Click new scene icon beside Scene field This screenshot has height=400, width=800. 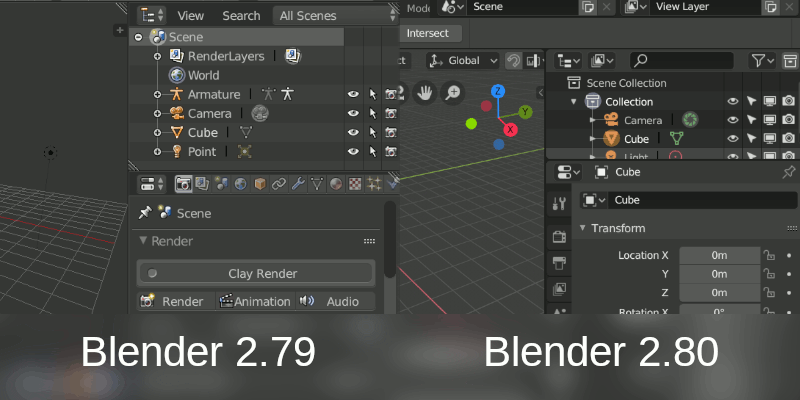pos(588,7)
